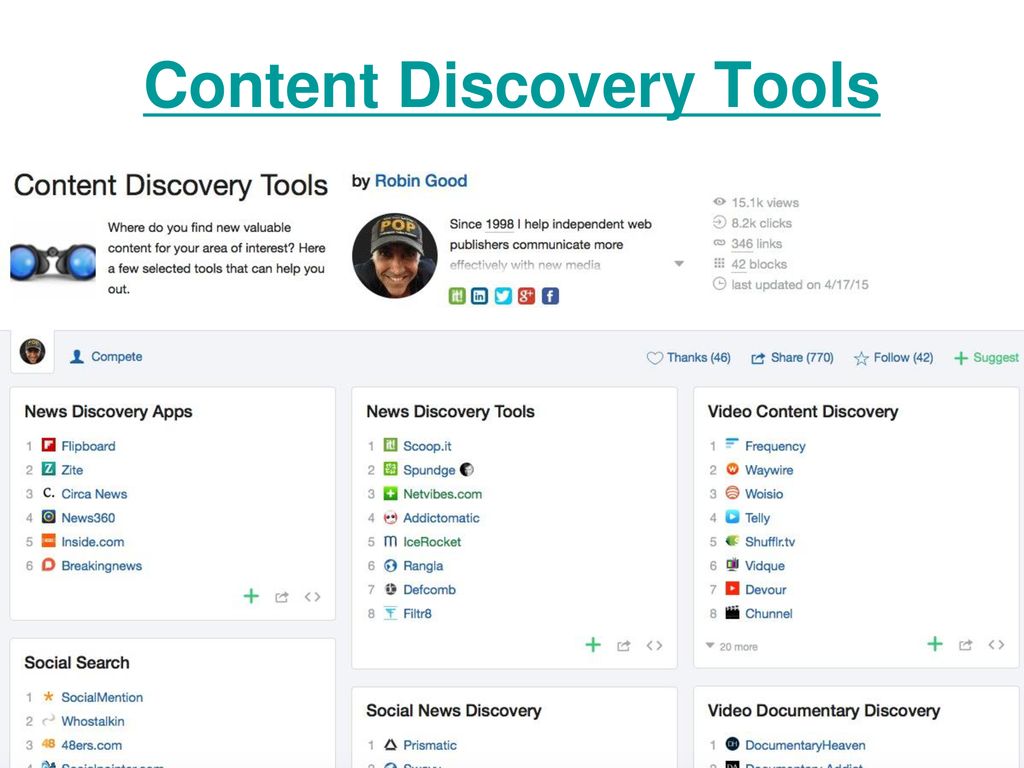
Task: Click the 15.1k views stat
Action: [x=756, y=202]
